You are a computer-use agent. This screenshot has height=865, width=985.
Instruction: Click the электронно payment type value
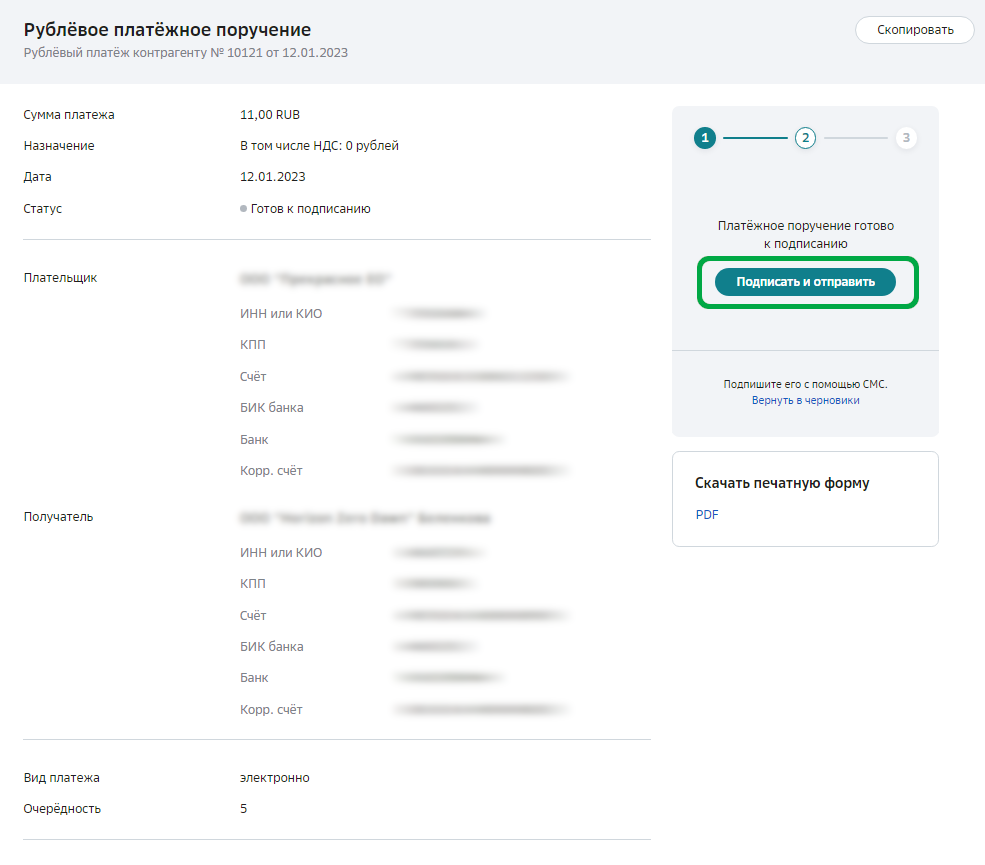(274, 778)
